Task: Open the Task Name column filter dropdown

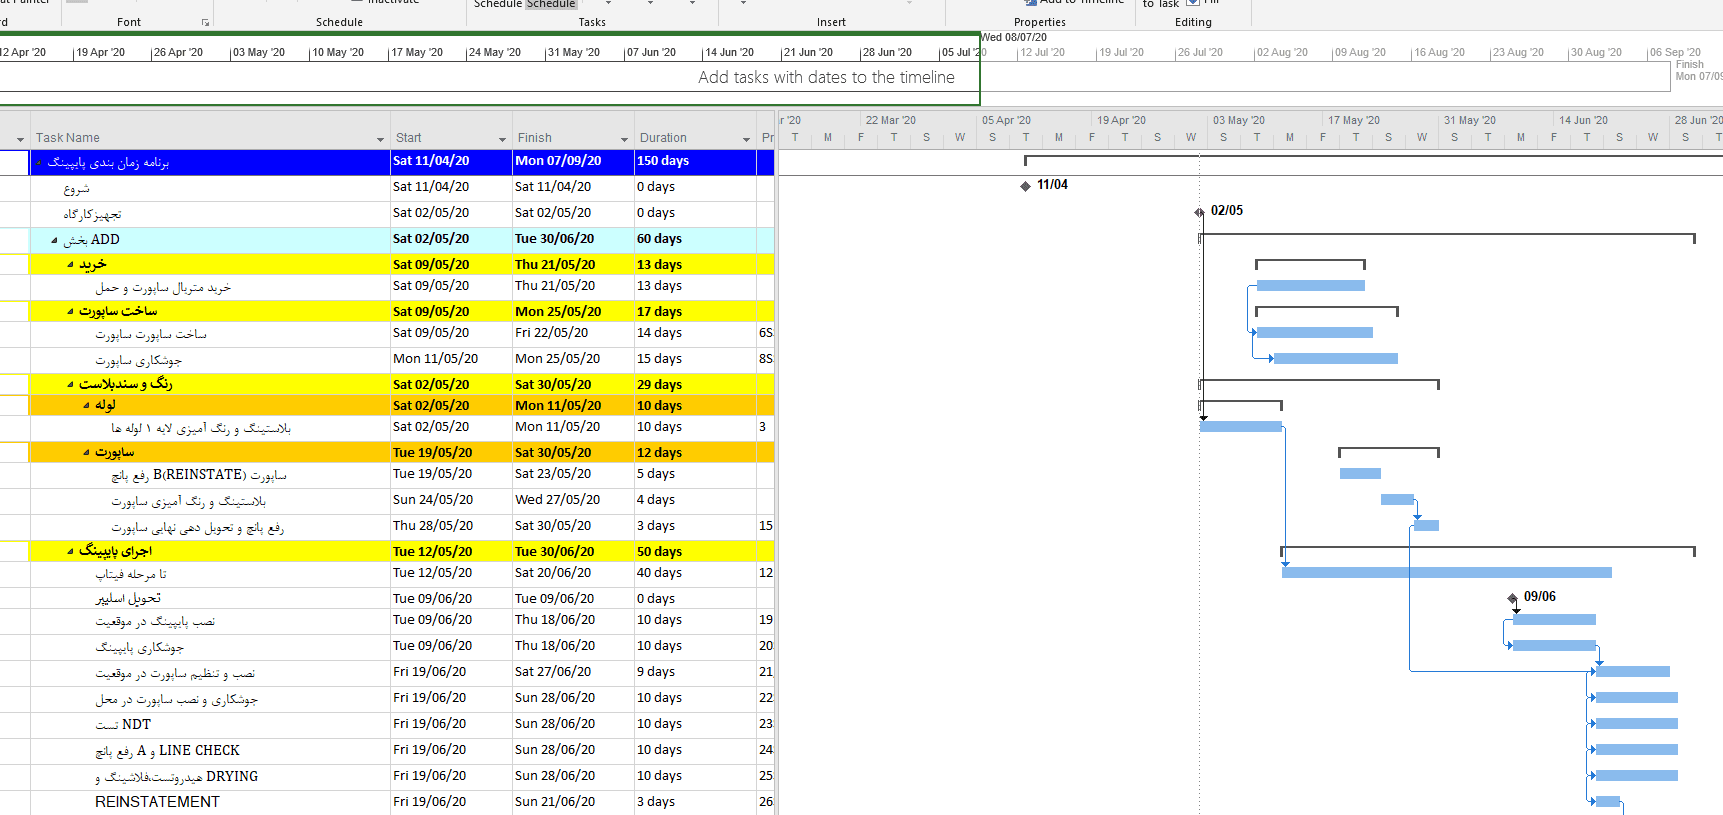Action: point(380,139)
